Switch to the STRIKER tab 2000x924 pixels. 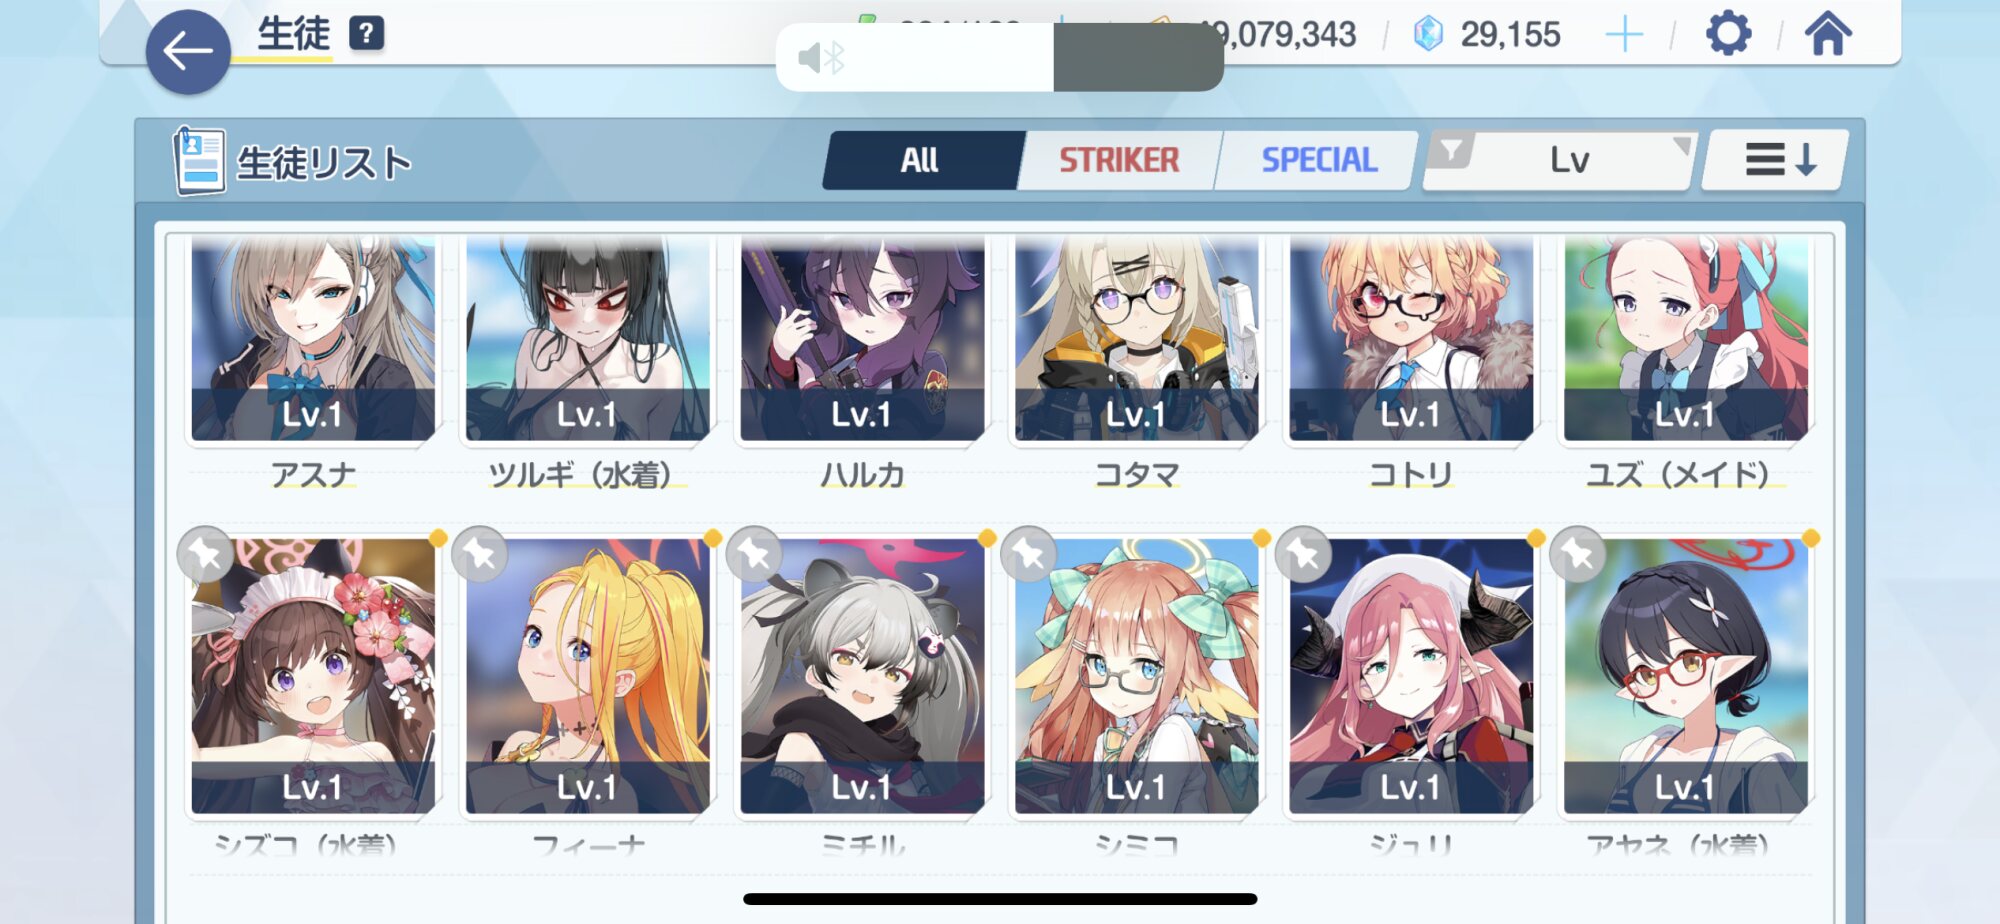coord(1119,160)
